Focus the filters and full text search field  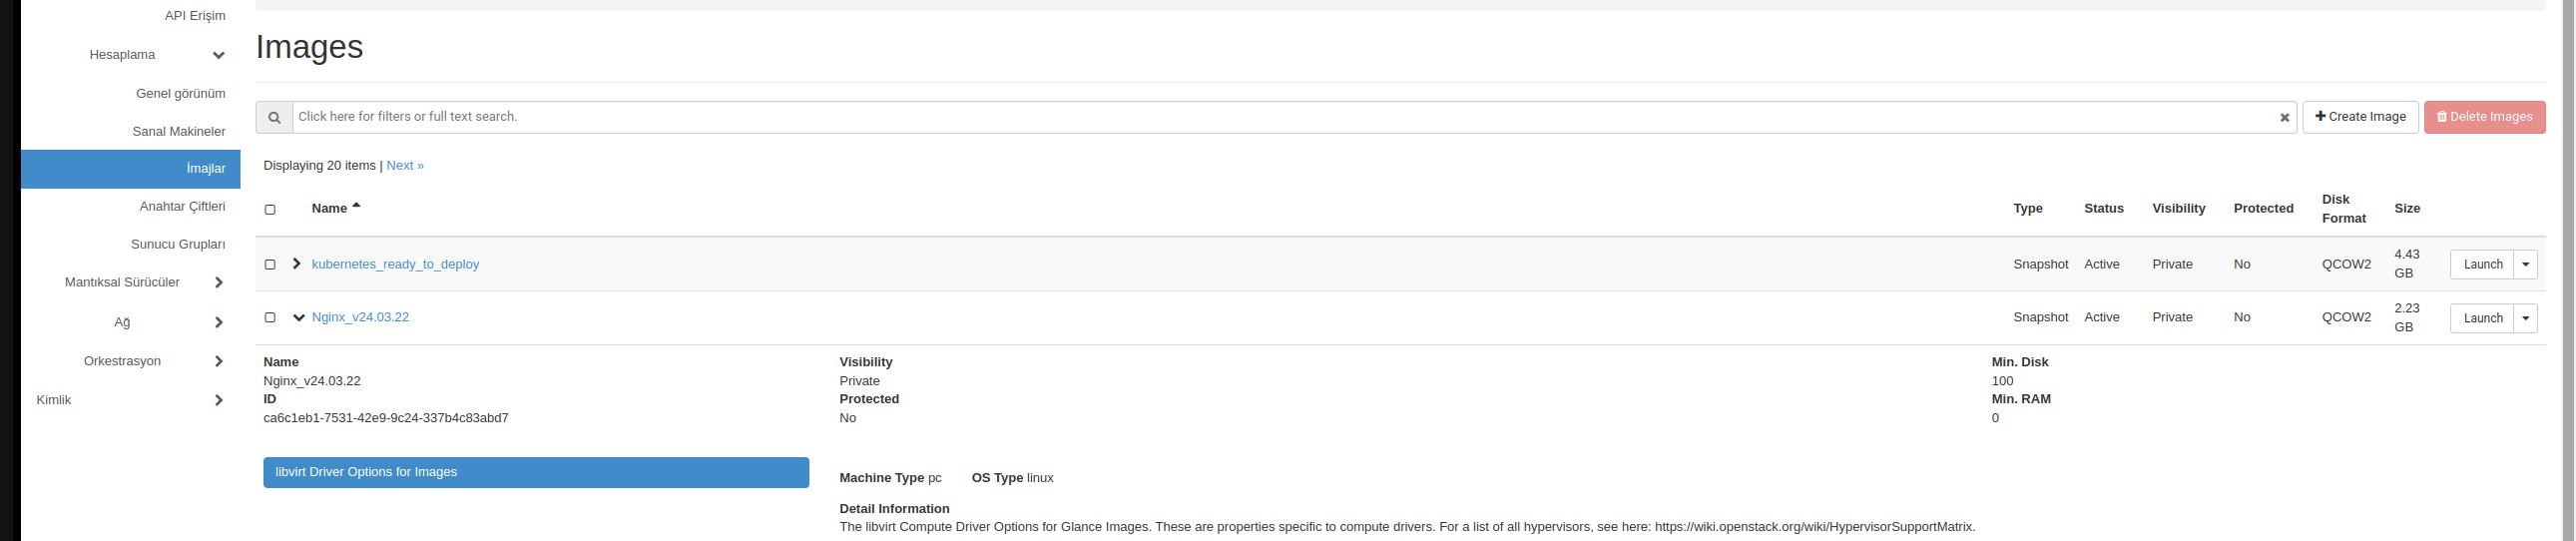point(1284,117)
